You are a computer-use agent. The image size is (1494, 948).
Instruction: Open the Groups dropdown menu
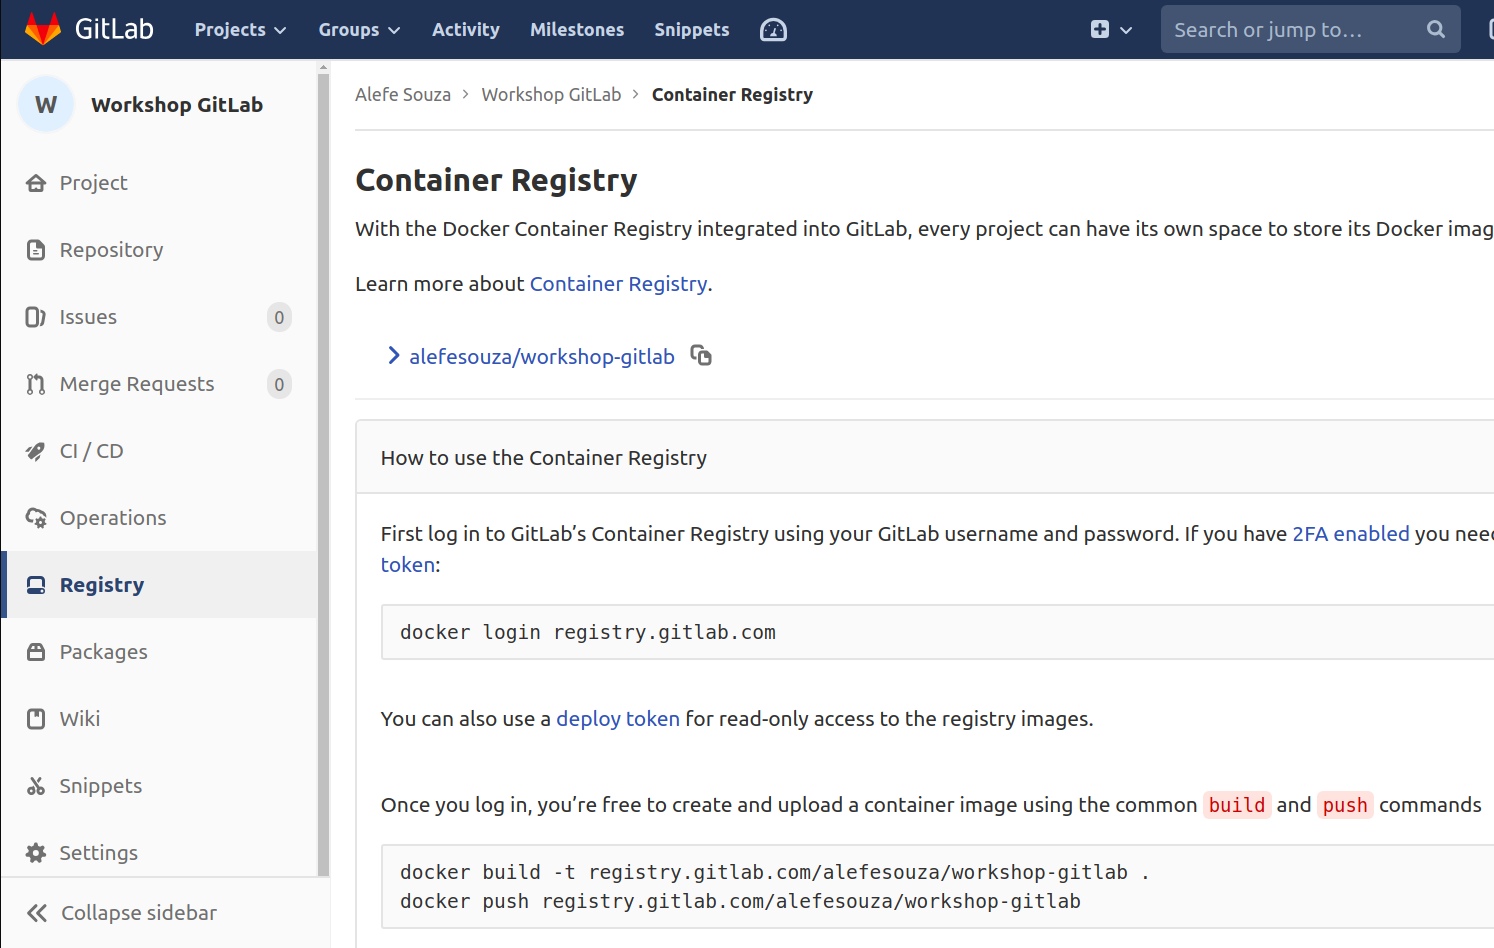(359, 30)
